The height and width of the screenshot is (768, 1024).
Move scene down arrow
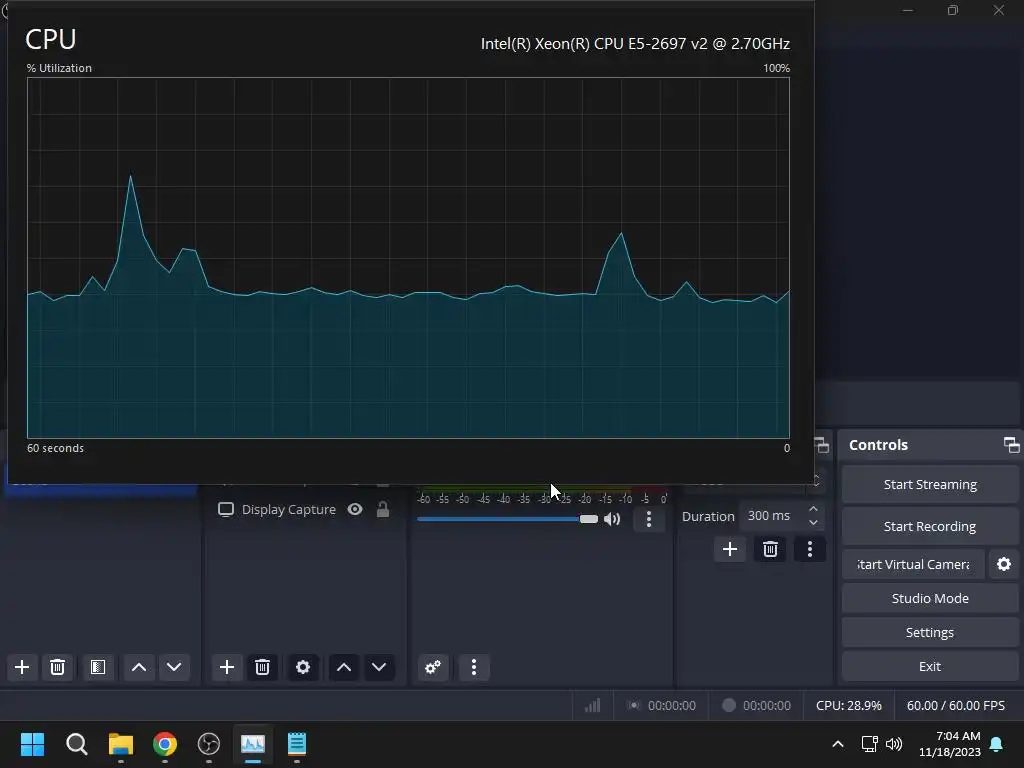tap(174, 667)
